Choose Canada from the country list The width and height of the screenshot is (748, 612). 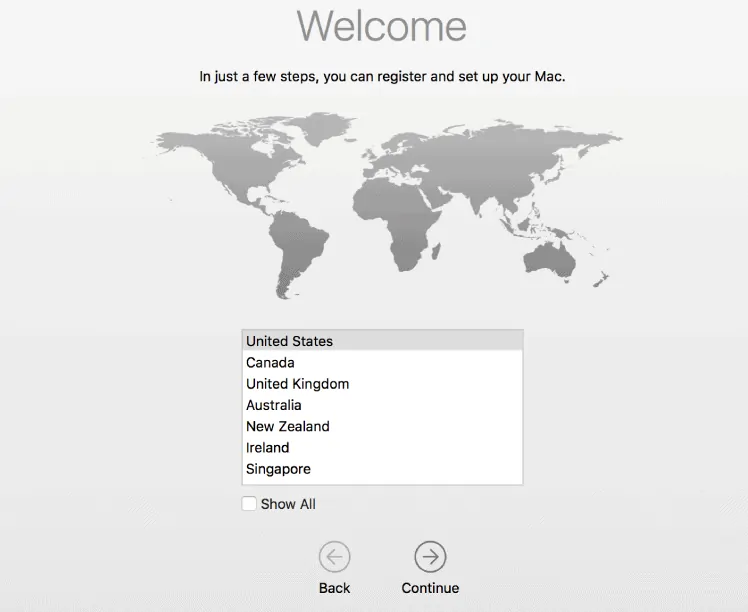click(x=270, y=362)
